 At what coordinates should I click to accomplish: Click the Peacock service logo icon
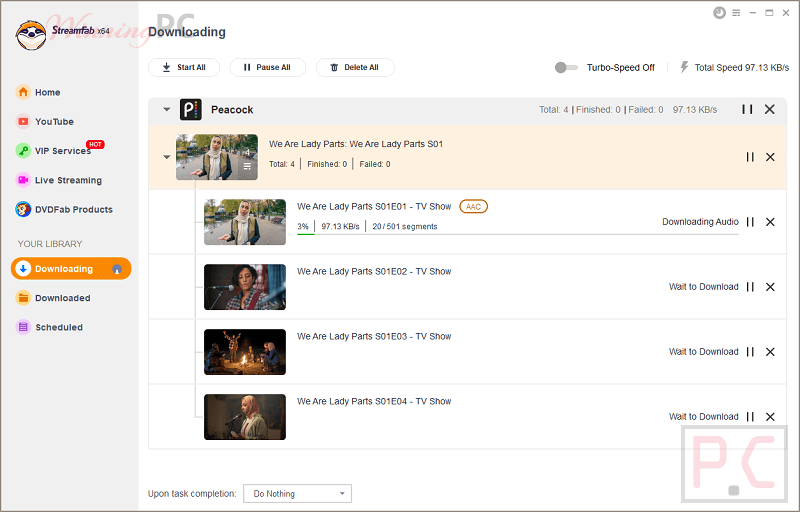tap(191, 110)
